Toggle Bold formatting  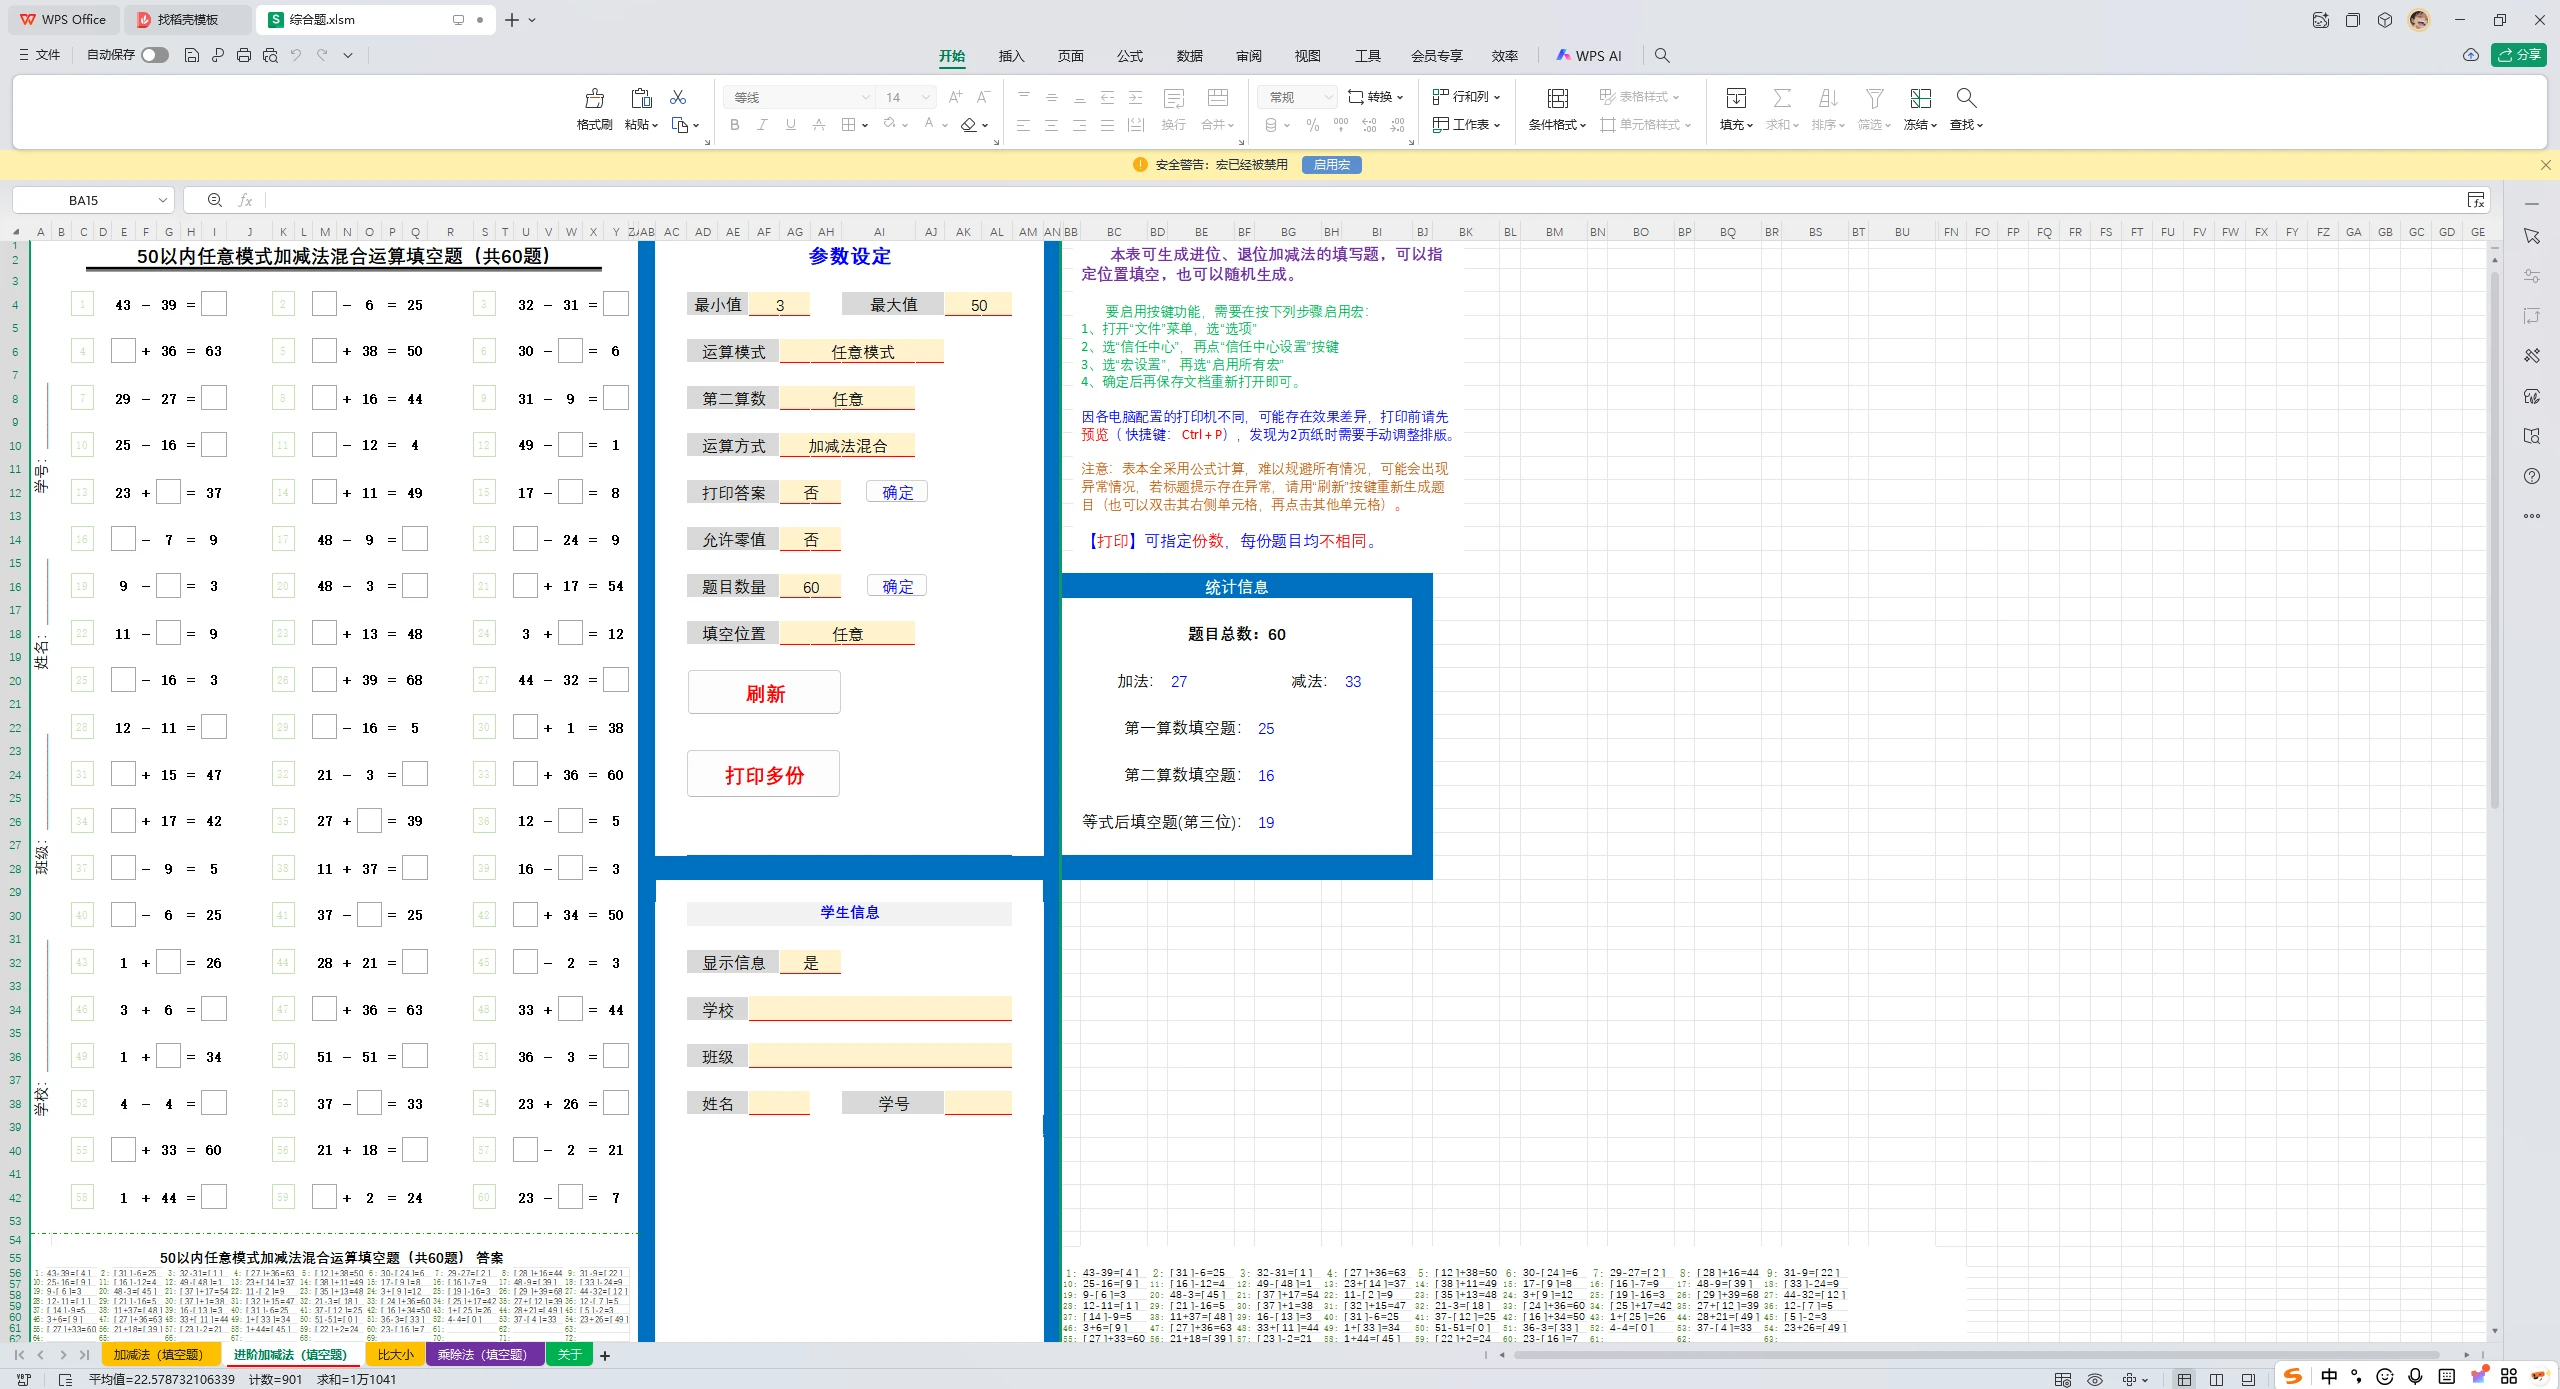tap(735, 125)
